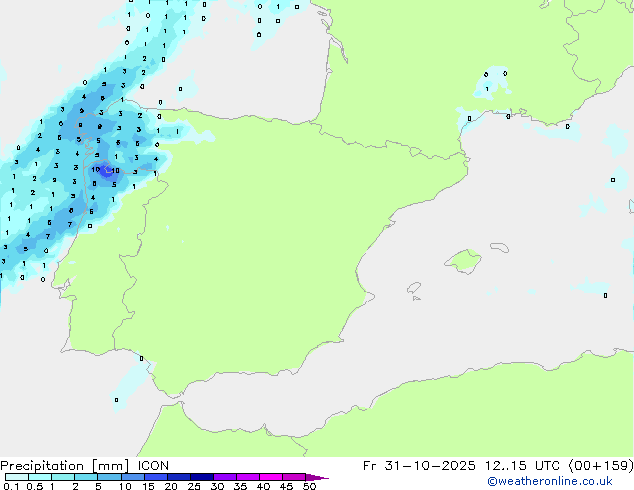The width and height of the screenshot is (634, 490).
Task: Select the 30–35 mm purple legend swatch
Action: [x=224, y=477]
